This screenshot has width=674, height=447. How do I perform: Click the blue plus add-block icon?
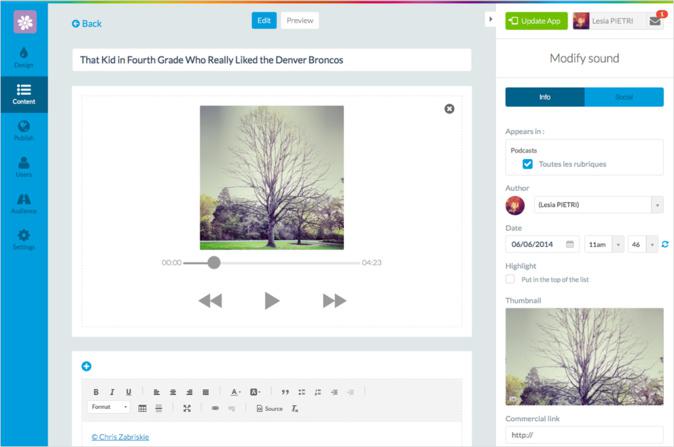tap(86, 366)
